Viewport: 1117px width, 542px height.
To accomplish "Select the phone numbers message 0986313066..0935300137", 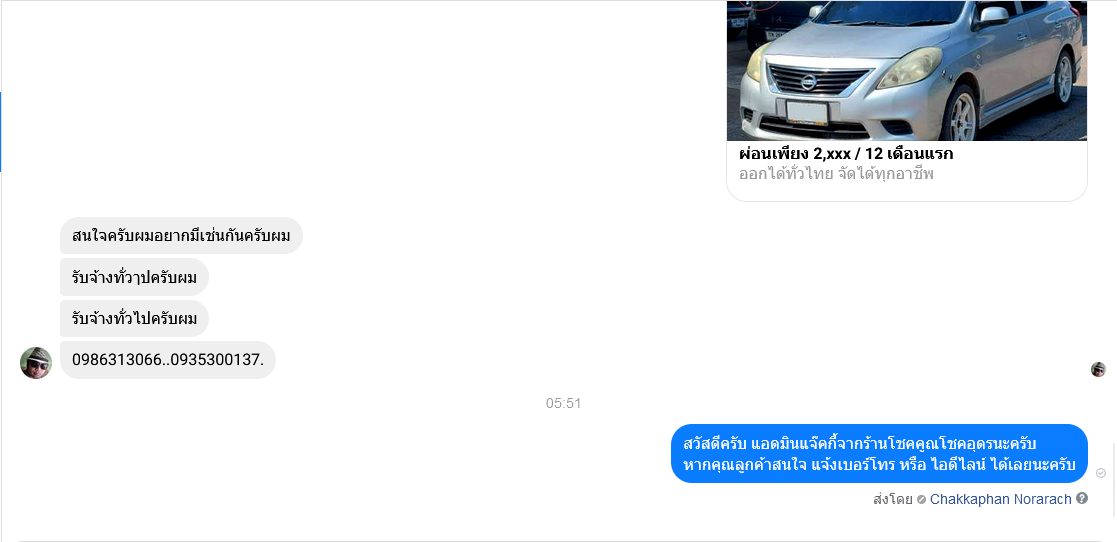I will tap(167, 360).
